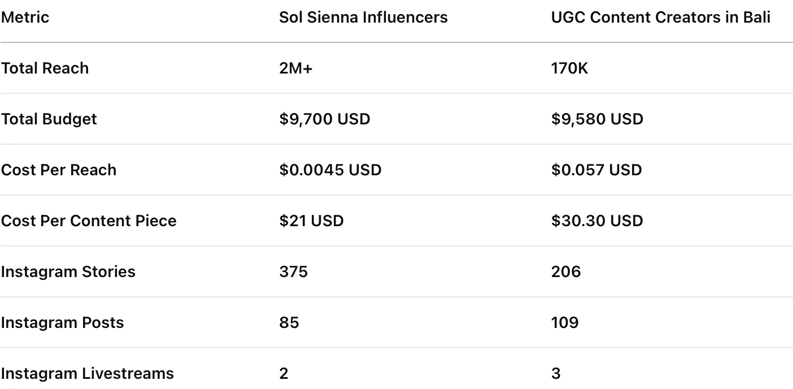793x389 pixels.
Task: Click the UGC Content Creators in Bali header
Action: pyautogui.click(x=660, y=17)
